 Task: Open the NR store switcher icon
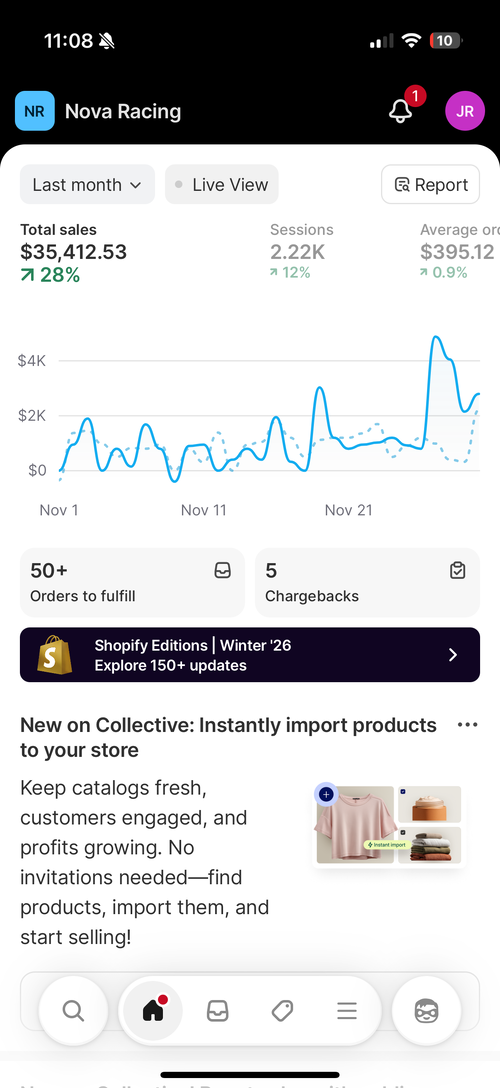point(35,111)
